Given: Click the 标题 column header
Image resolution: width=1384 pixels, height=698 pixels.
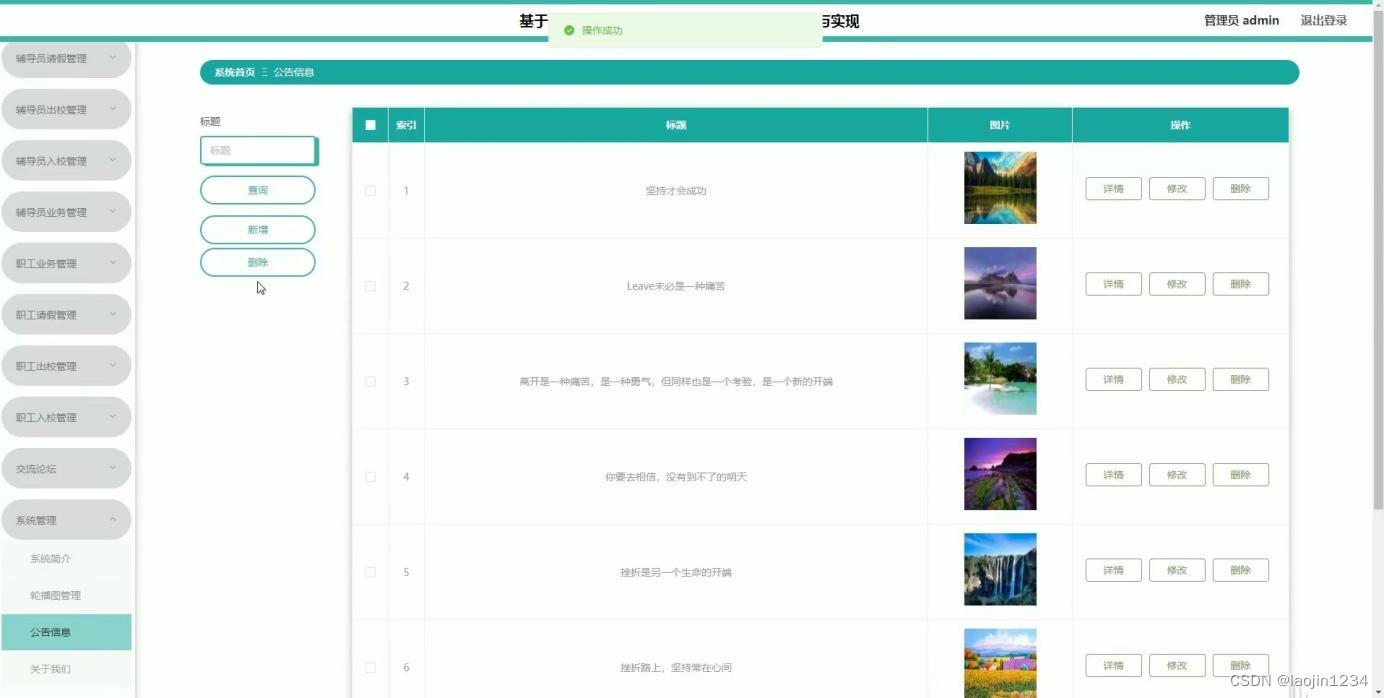Looking at the screenshot, I should (x=676, y=125).
